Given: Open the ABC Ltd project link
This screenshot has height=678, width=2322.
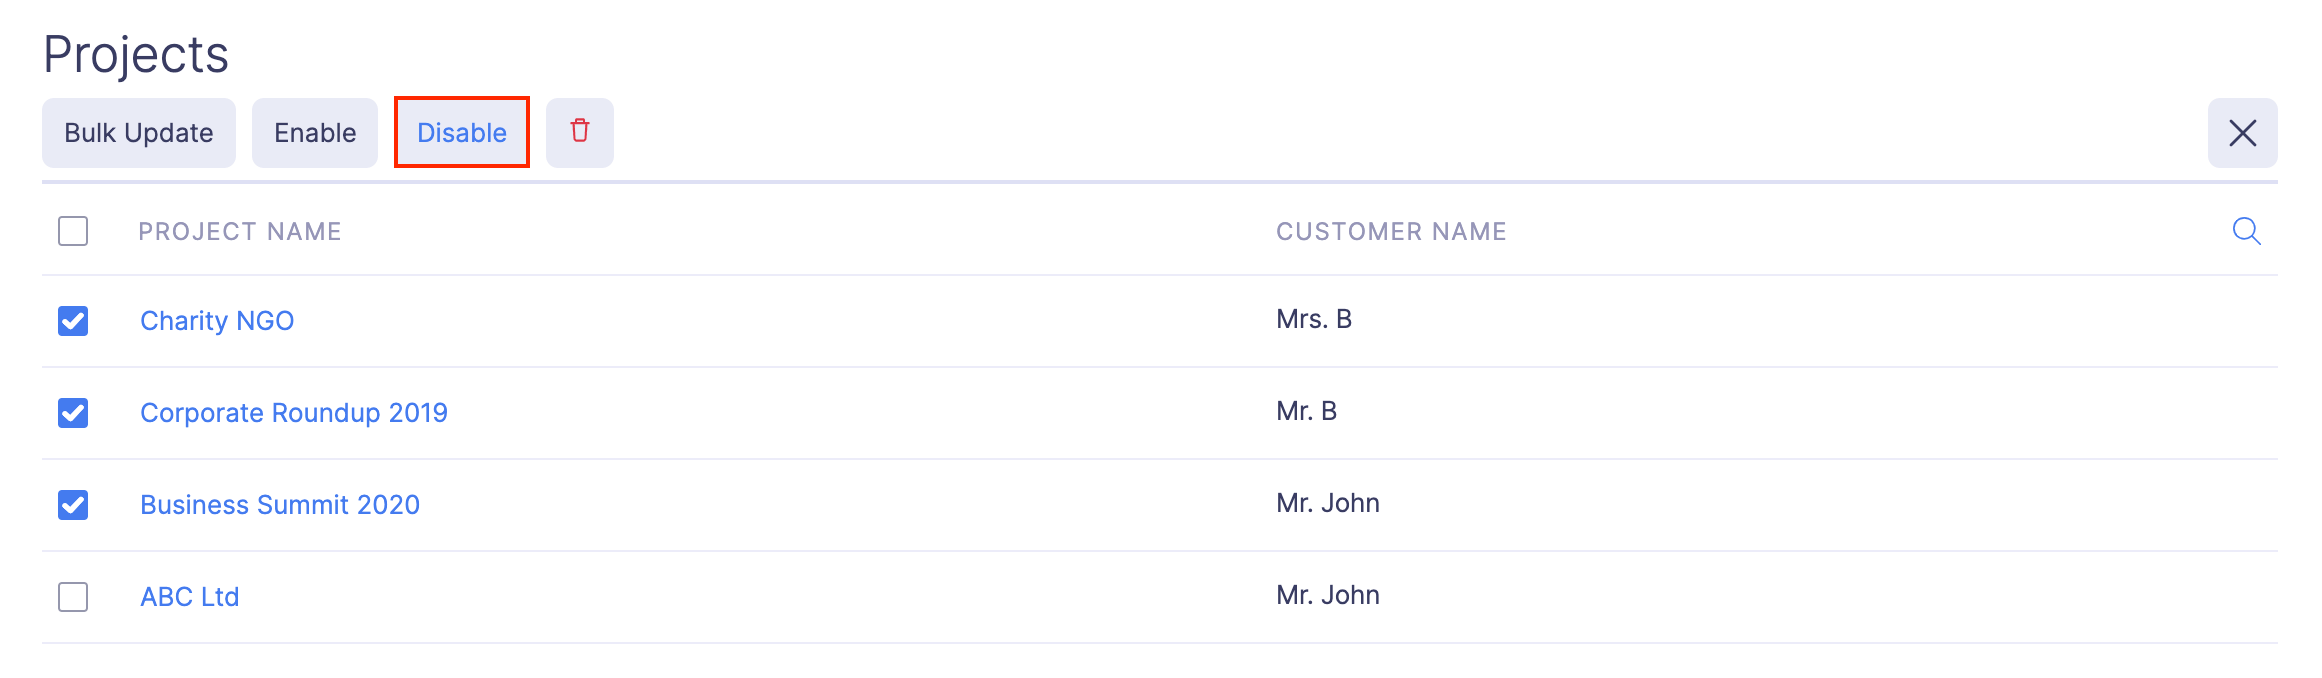Looking at the screenshot, I should [190, 597].
